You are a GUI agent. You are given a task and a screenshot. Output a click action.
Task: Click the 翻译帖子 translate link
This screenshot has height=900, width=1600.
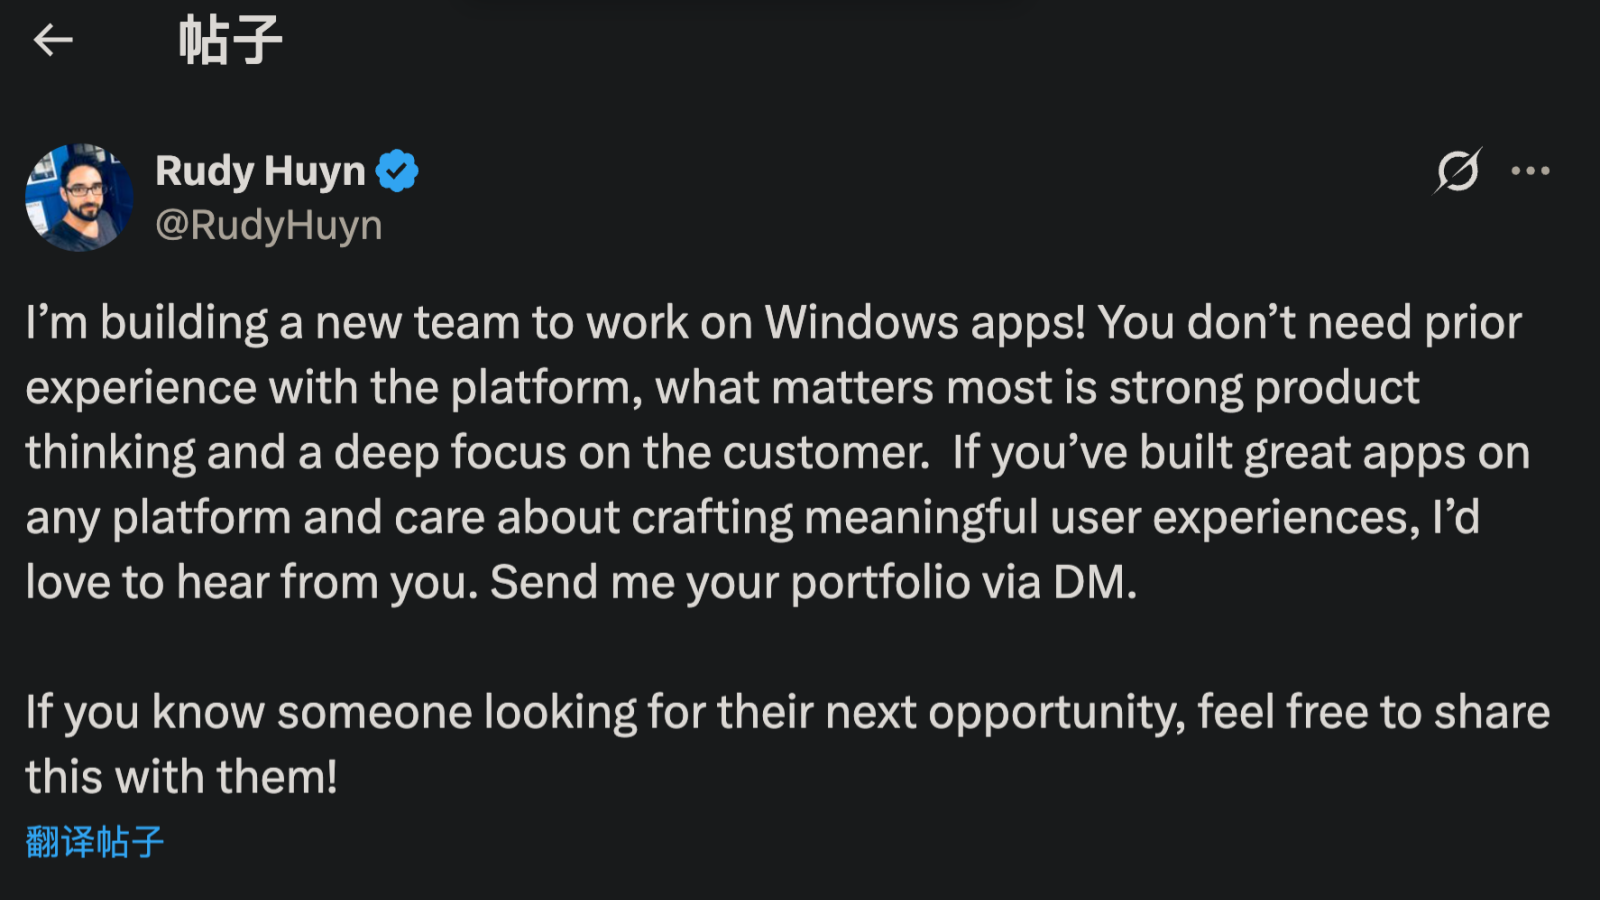coord(95,842)
